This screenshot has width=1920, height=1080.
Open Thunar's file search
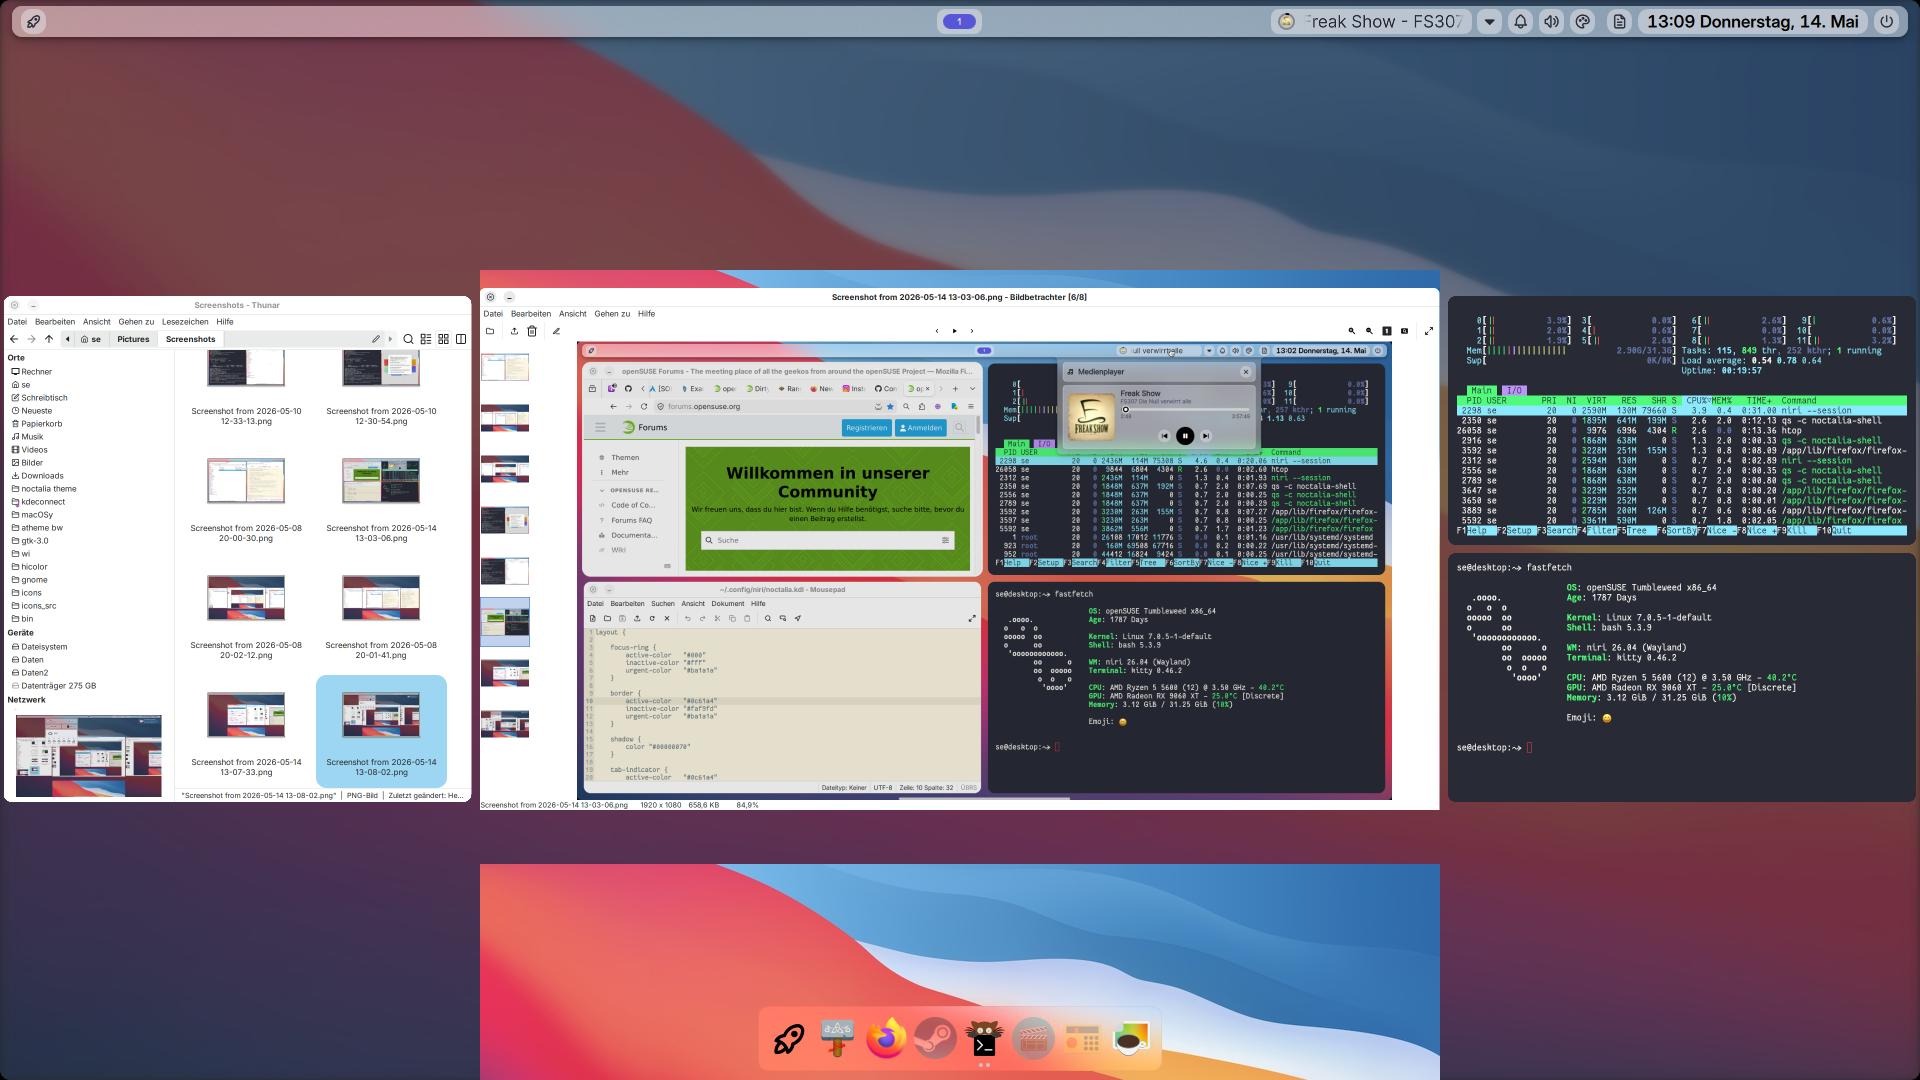click(408, 339)
